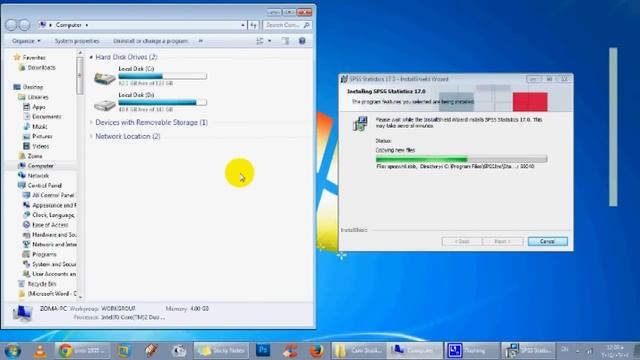The height and width of the screenshot is (360, 640).
Task: Open Appearance and Personalization entry
Action: tap(54, 205)
